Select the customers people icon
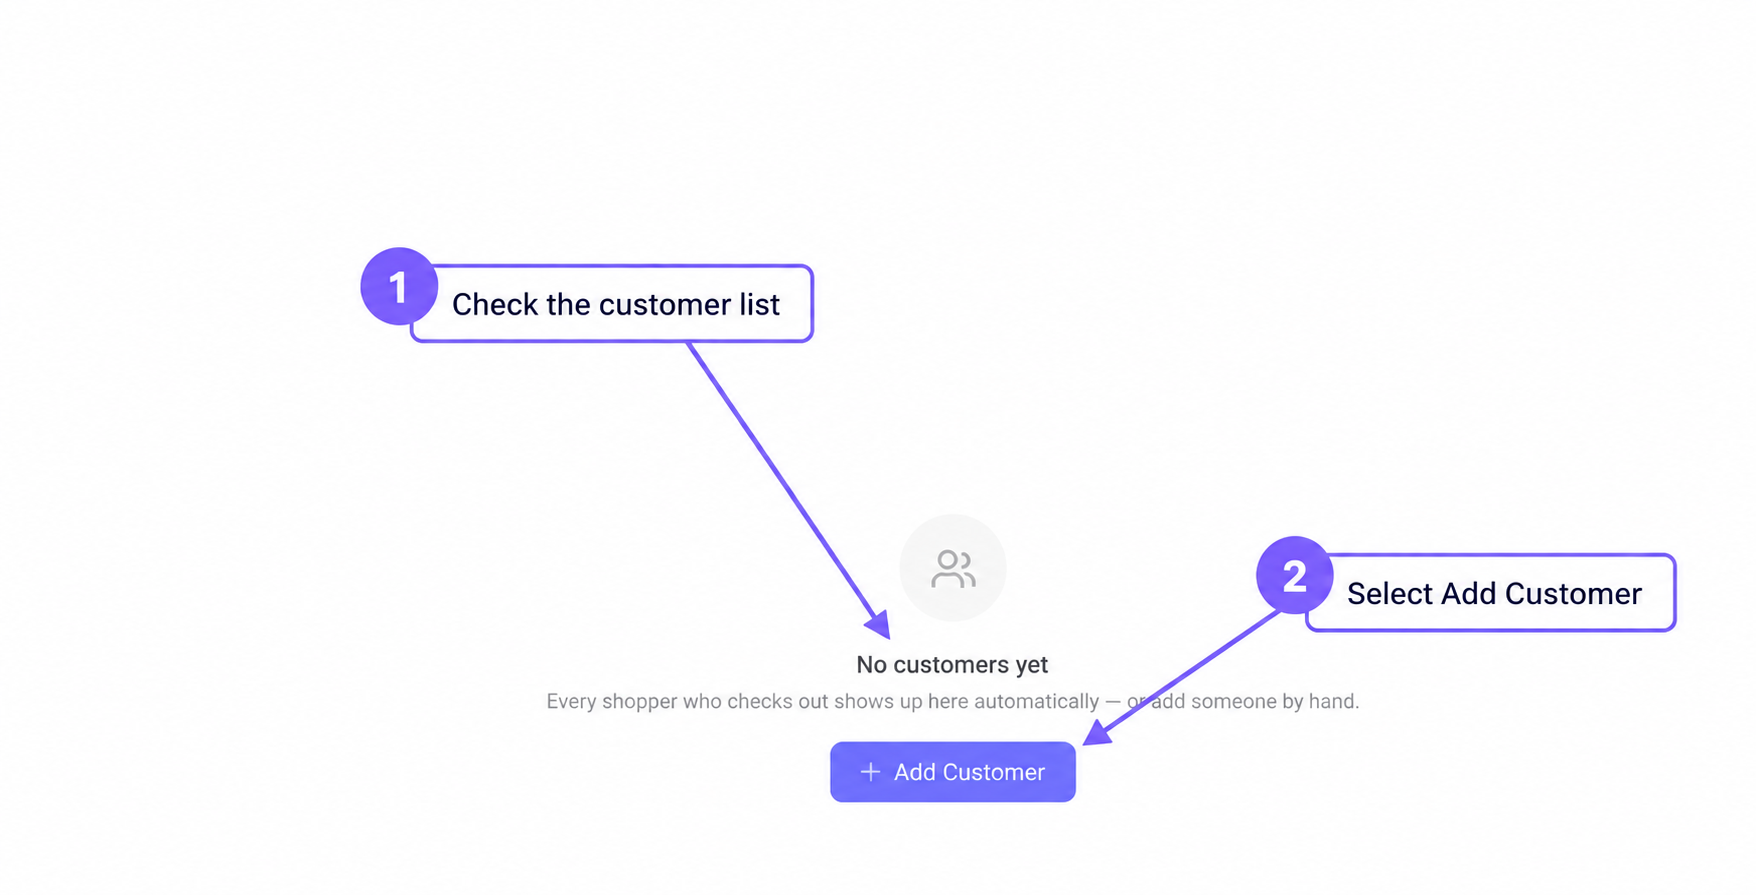 click(952, 568)
